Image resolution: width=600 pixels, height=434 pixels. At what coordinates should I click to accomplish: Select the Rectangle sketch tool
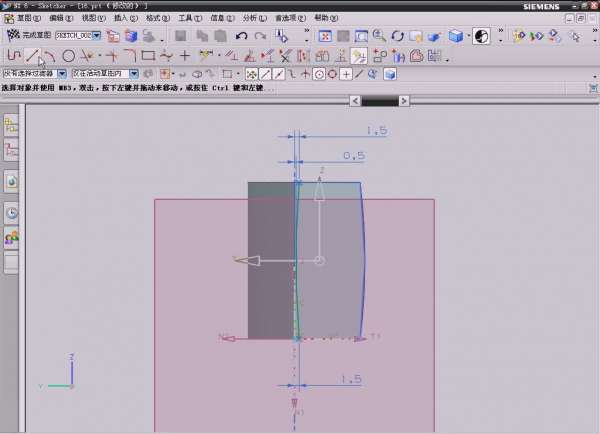(x=148, y=55)
